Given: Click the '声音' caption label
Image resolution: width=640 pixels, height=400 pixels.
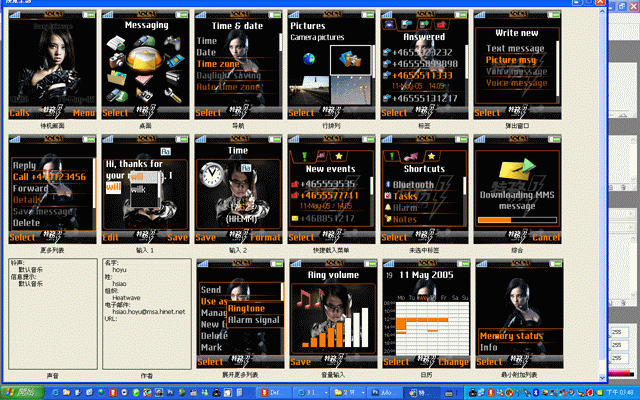Looking at the screenshot, I should [53, 376].
